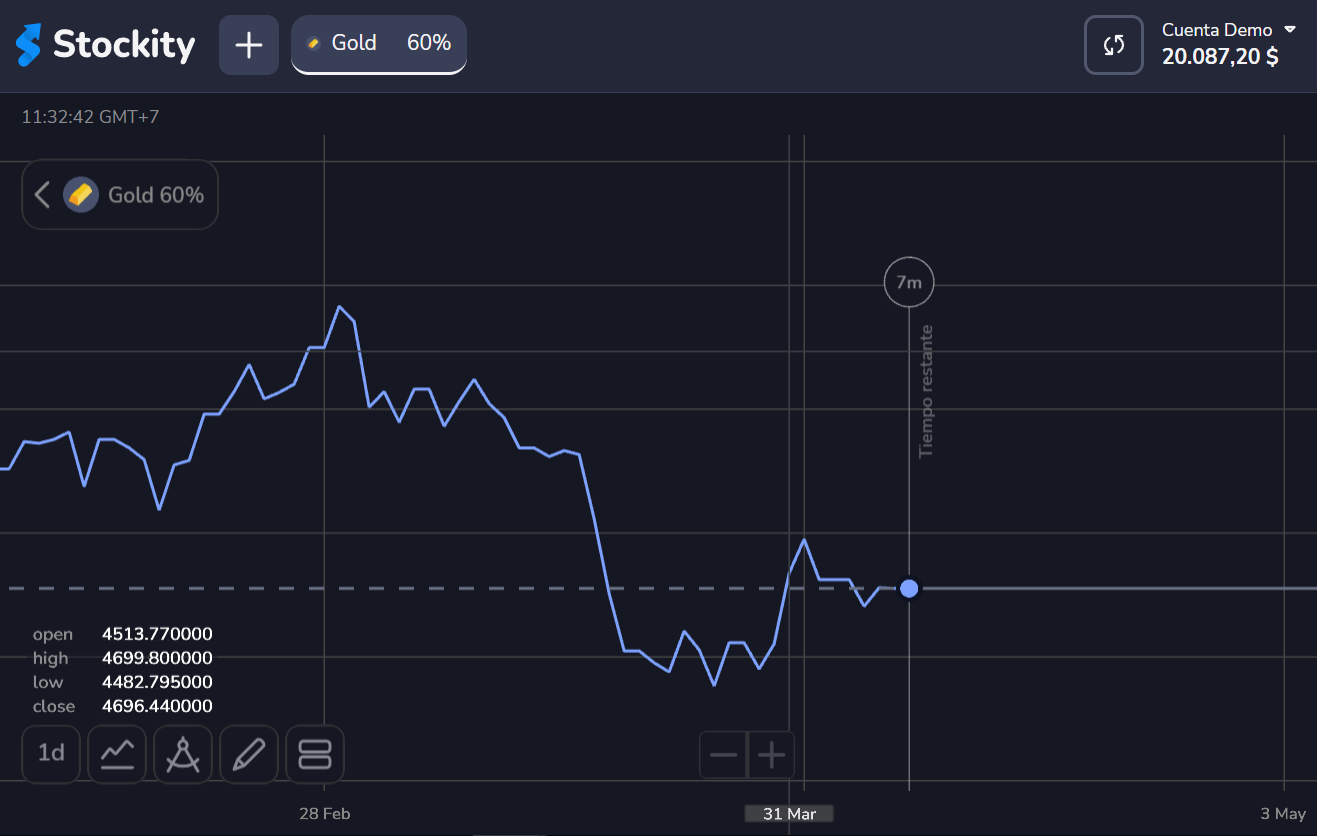1317x836 pixels.
Task: Open the Gold 60% asset selector on chart
Action: pyautogui.click(x=120, y=194)
